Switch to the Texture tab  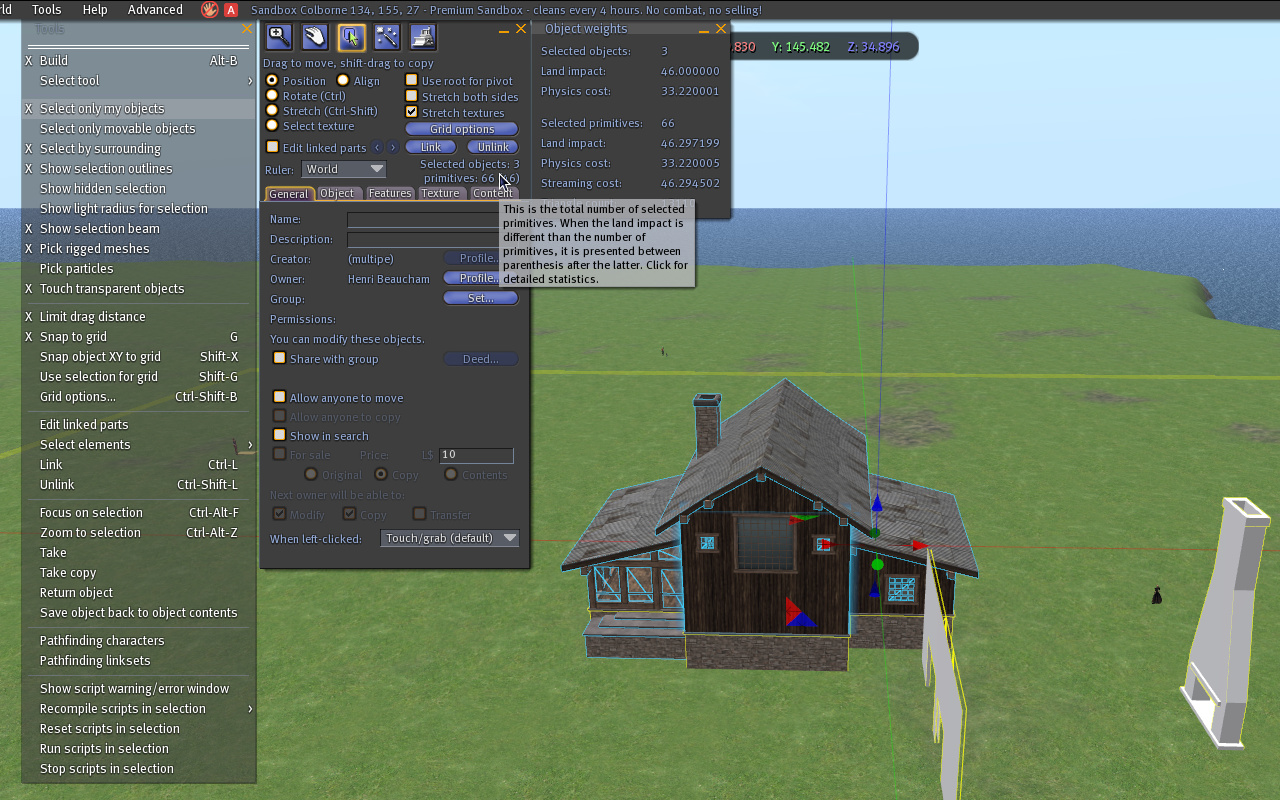440,193
